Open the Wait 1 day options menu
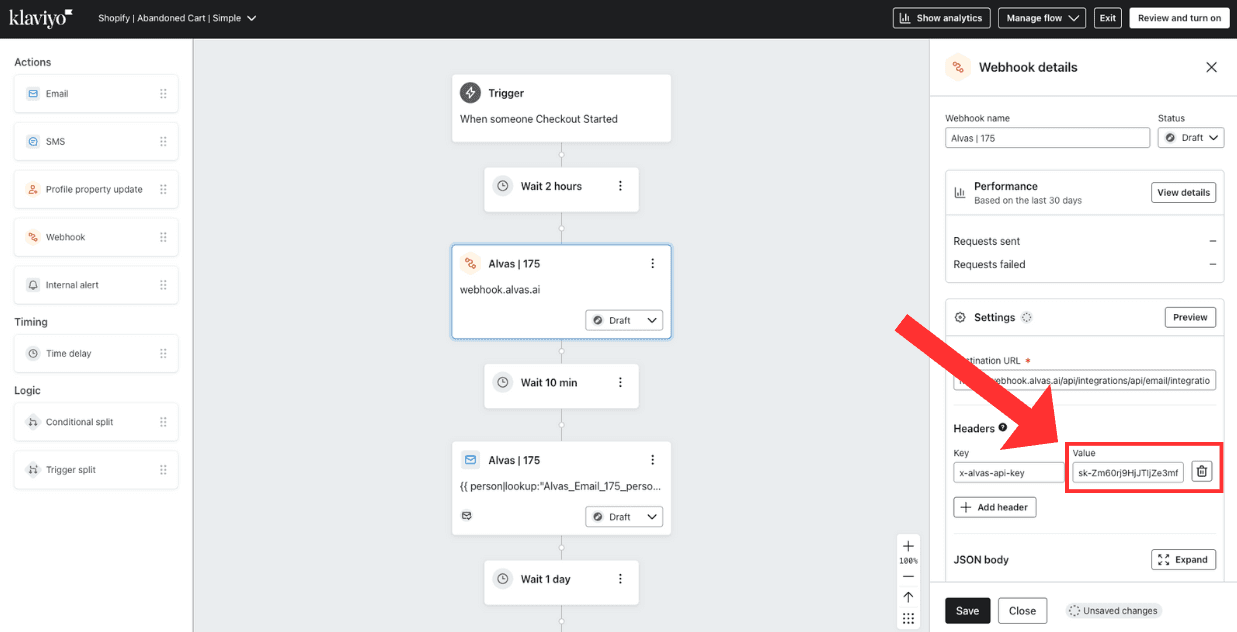The height and width of the screenshot is (632, 1237). tap(620, 579)
